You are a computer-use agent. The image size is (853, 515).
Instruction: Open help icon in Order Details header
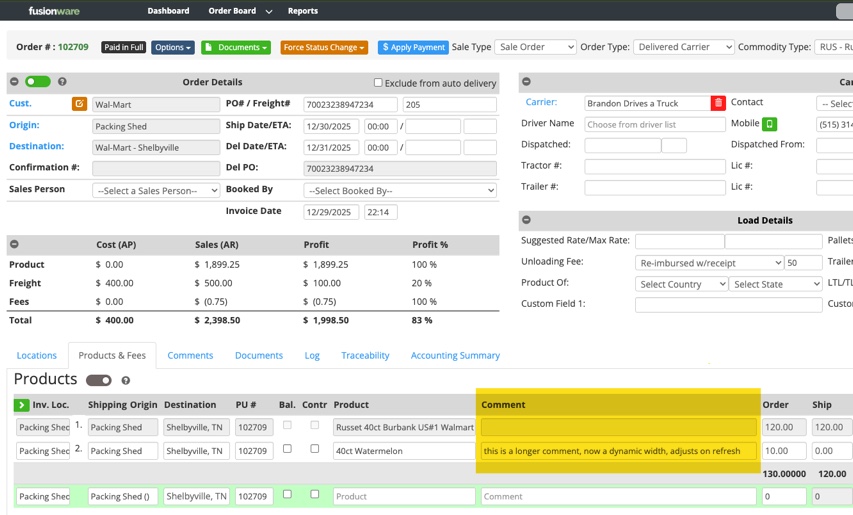pos(62,82)
